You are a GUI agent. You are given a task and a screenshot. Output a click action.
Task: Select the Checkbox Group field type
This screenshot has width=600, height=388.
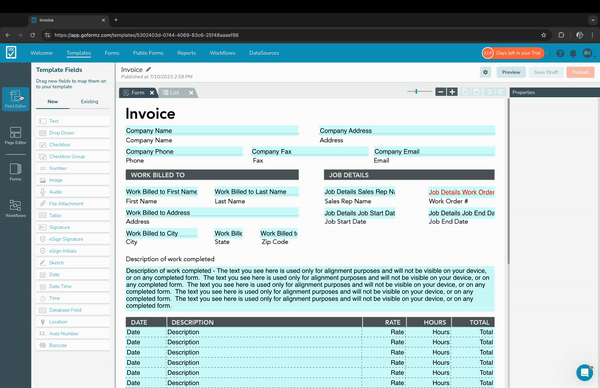73,157
